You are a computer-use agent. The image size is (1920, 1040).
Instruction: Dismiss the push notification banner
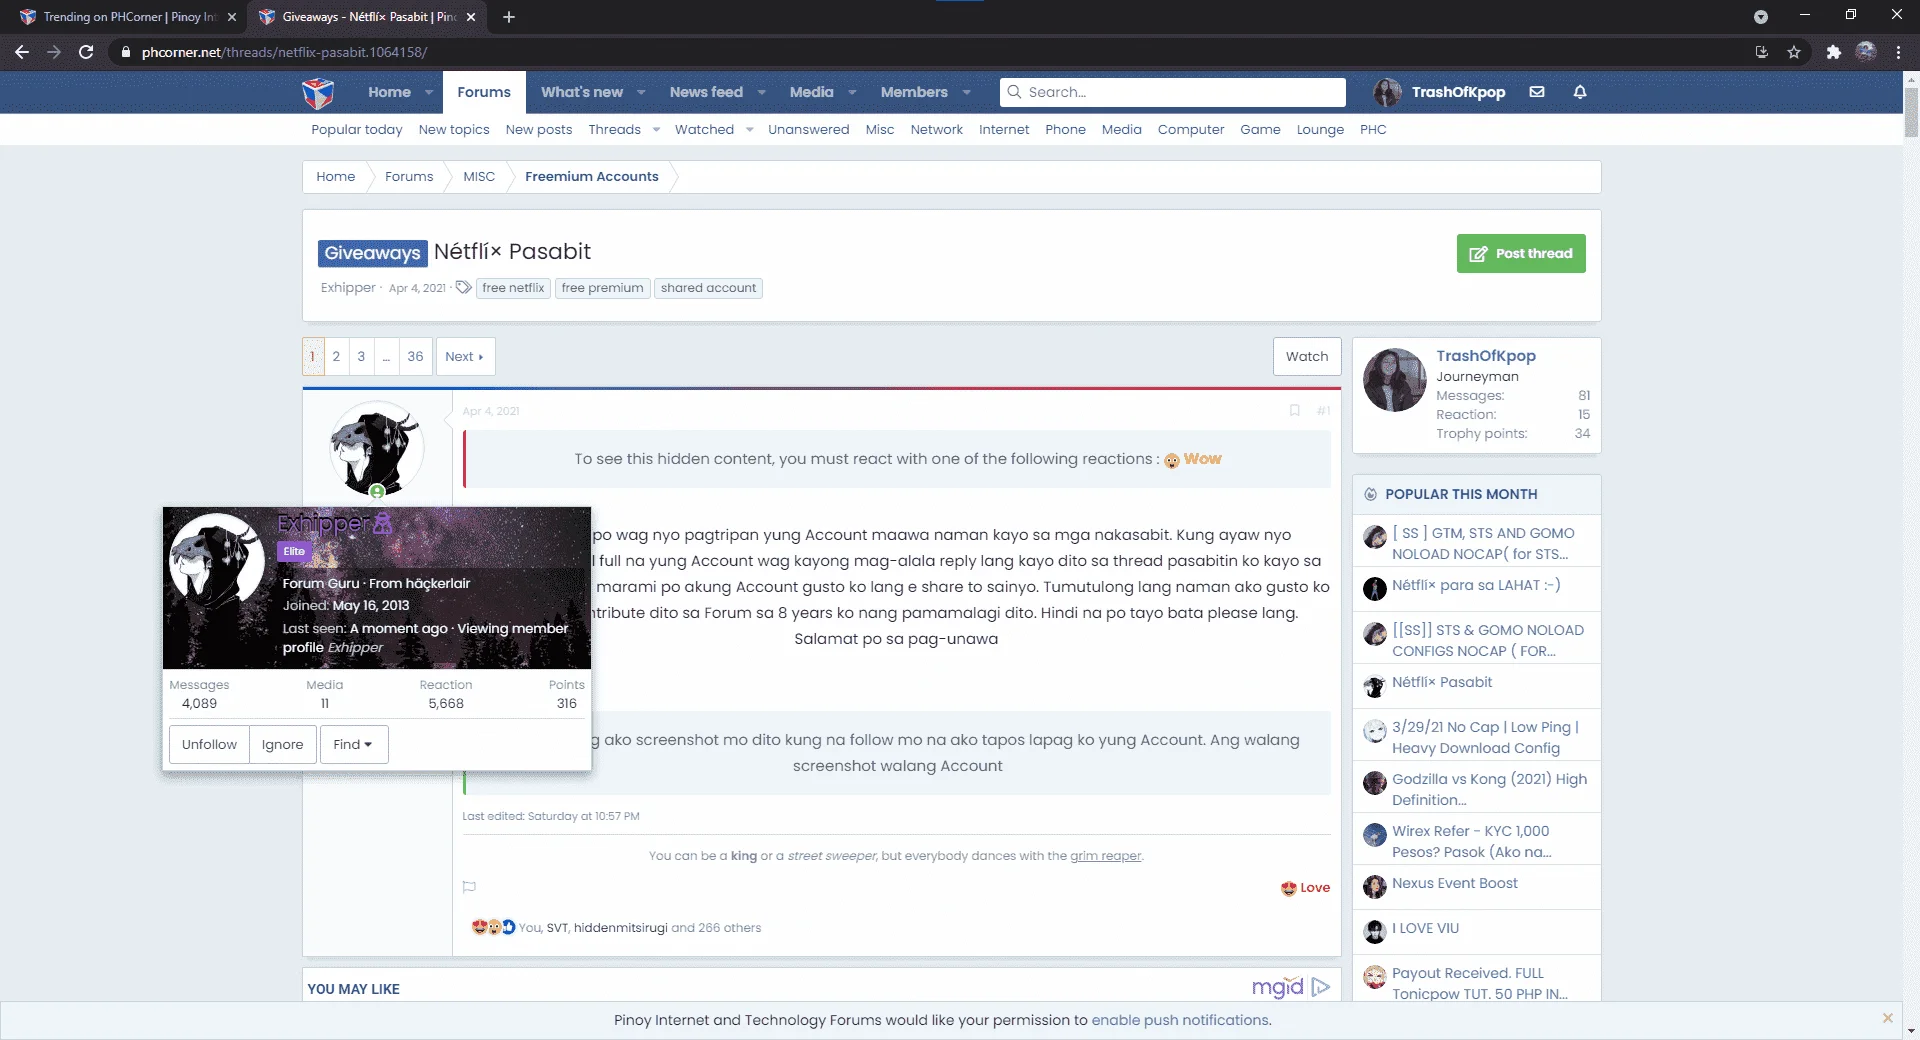point(1888,1018)
